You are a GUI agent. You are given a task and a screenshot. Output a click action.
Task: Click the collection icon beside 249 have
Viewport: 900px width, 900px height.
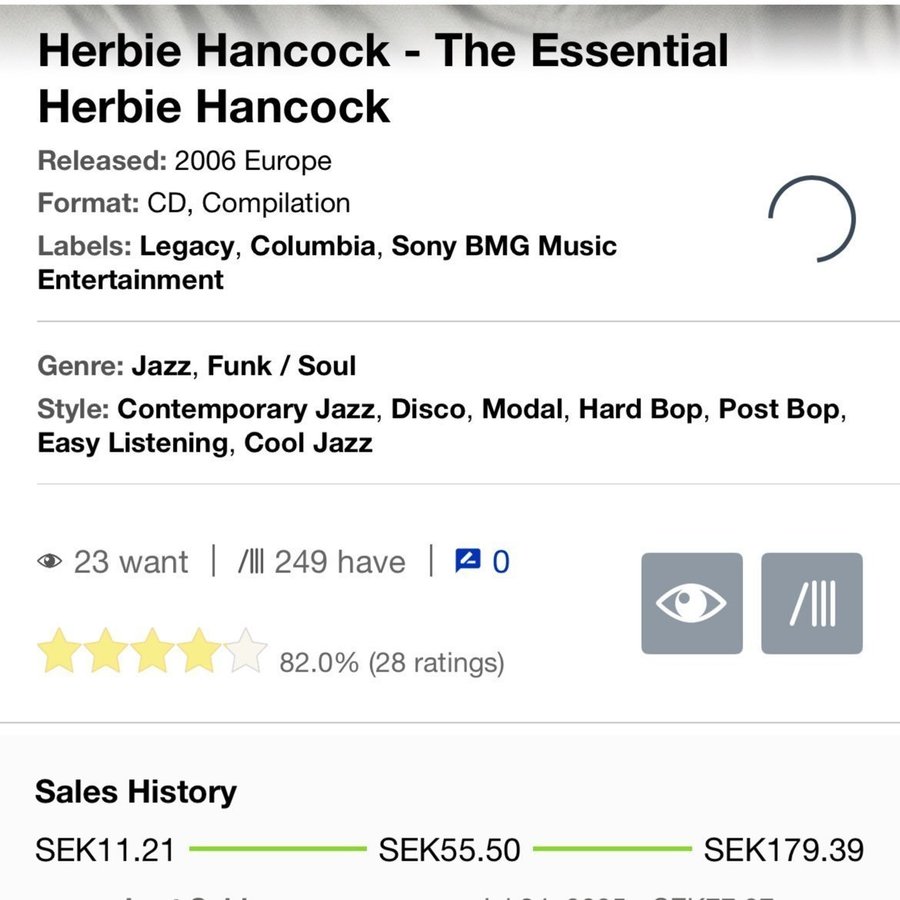250,562
